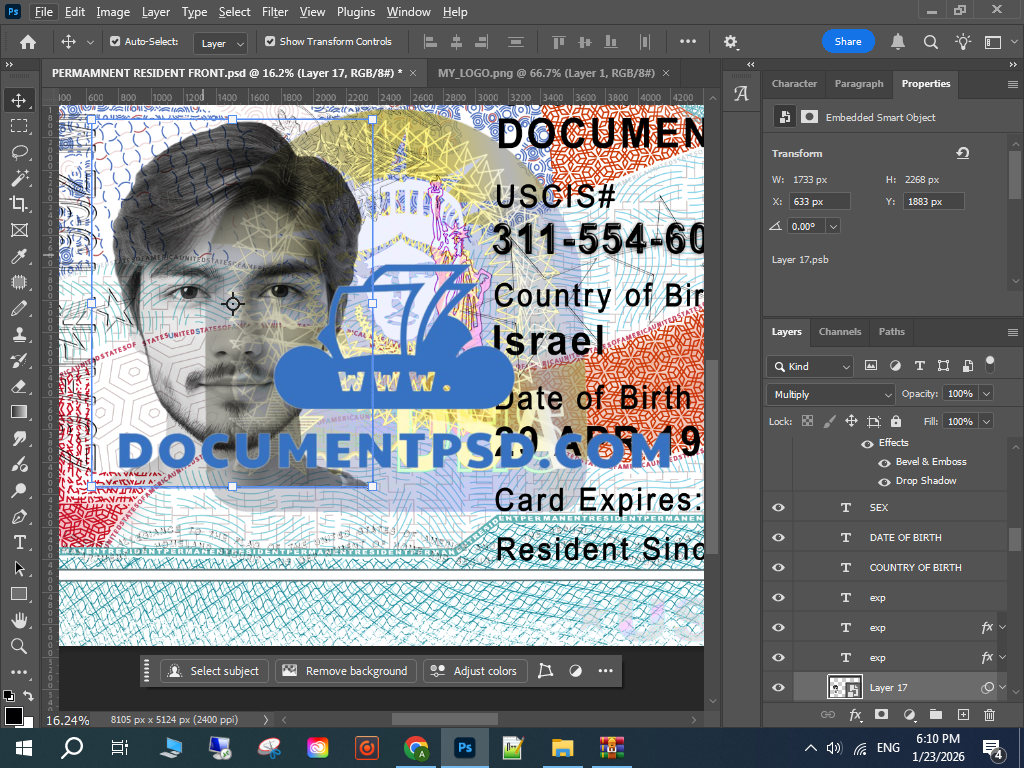Click the Share button

(848, 42)
